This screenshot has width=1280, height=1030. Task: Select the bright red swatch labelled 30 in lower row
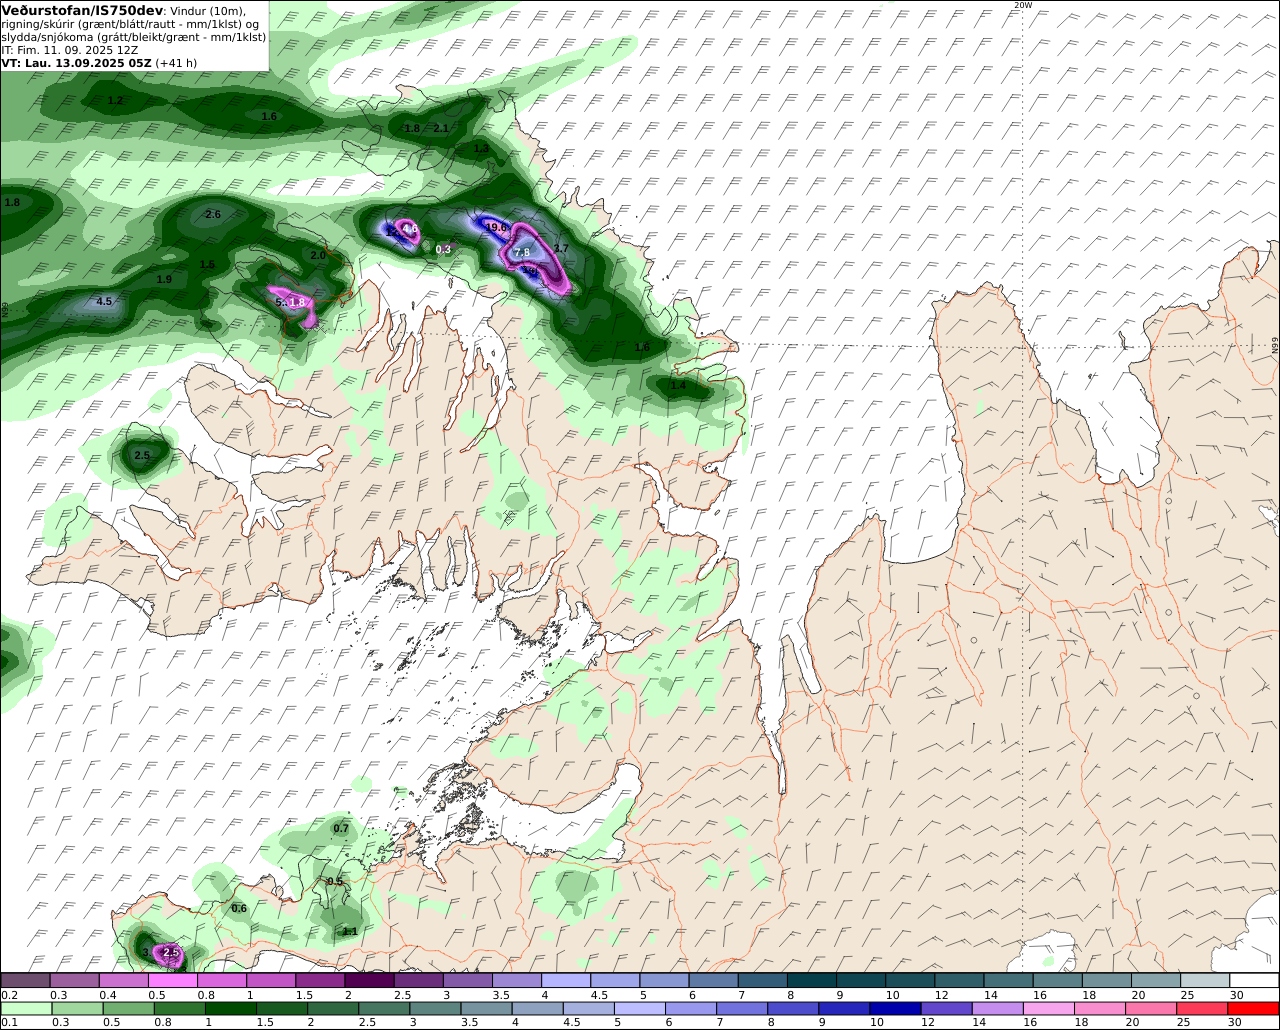1254,1009
